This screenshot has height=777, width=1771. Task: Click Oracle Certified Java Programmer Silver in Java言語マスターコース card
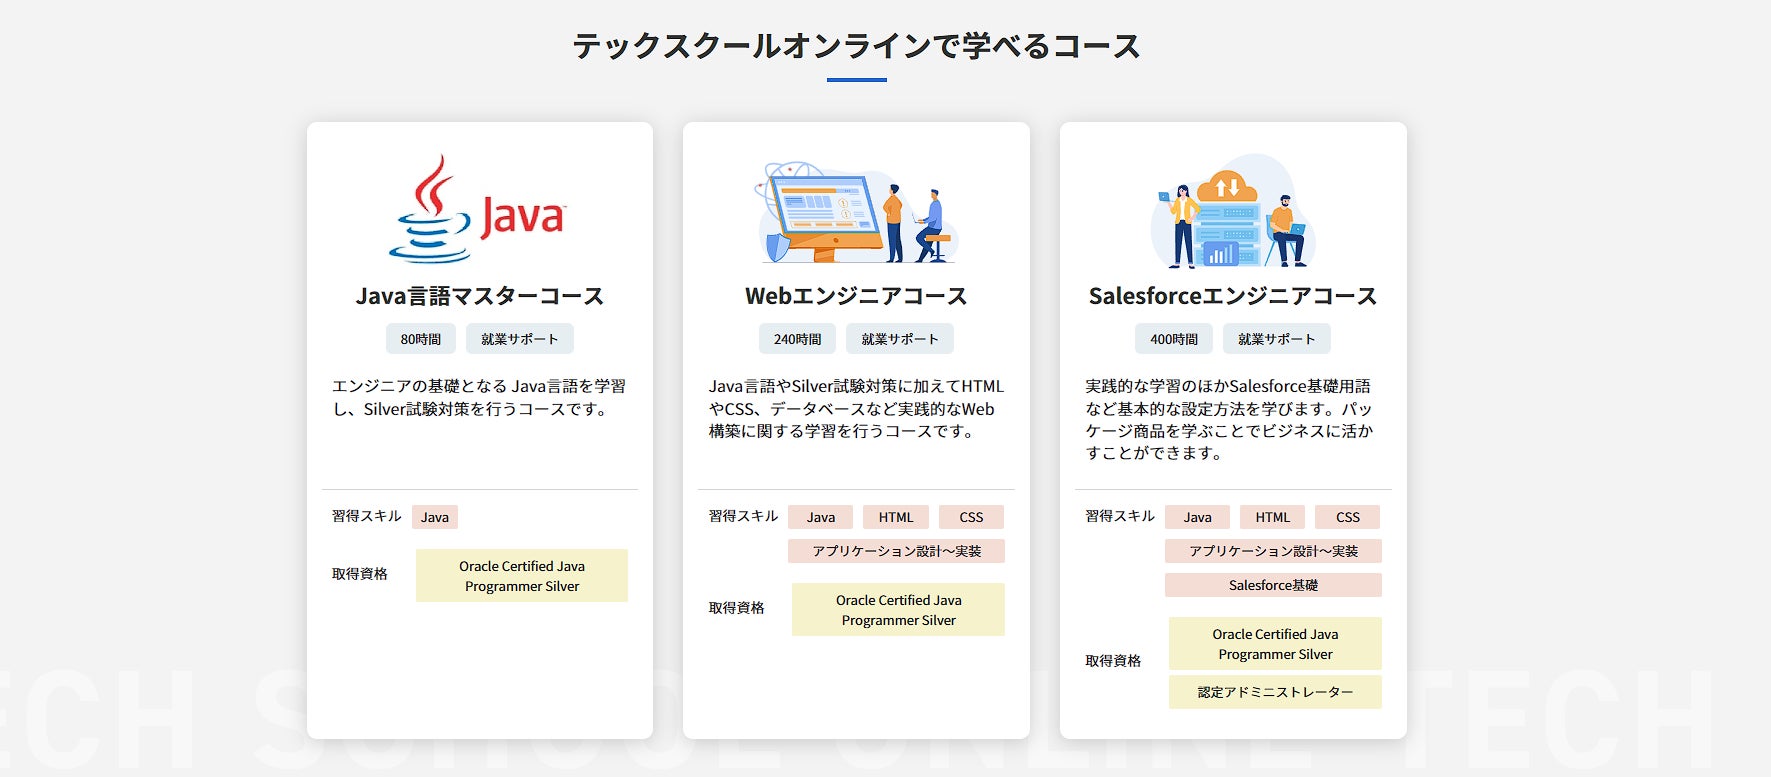tap(522, 576)
